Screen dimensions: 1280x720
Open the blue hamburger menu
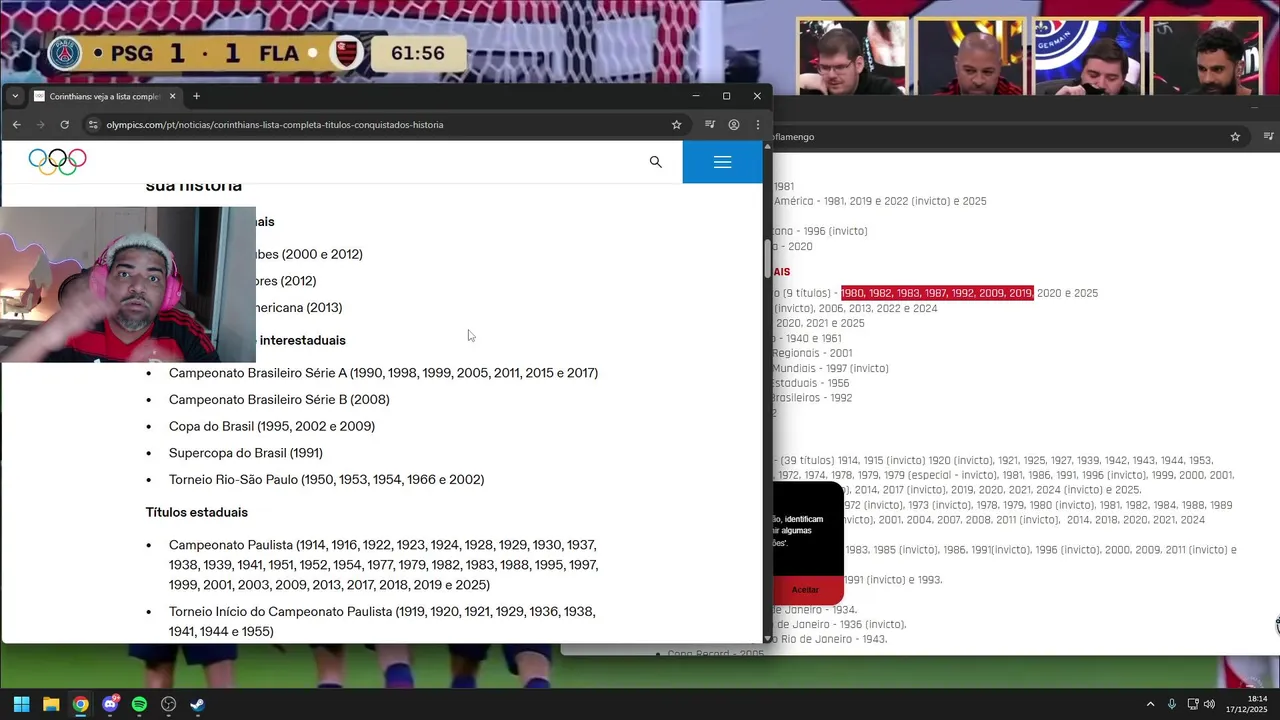723,162
